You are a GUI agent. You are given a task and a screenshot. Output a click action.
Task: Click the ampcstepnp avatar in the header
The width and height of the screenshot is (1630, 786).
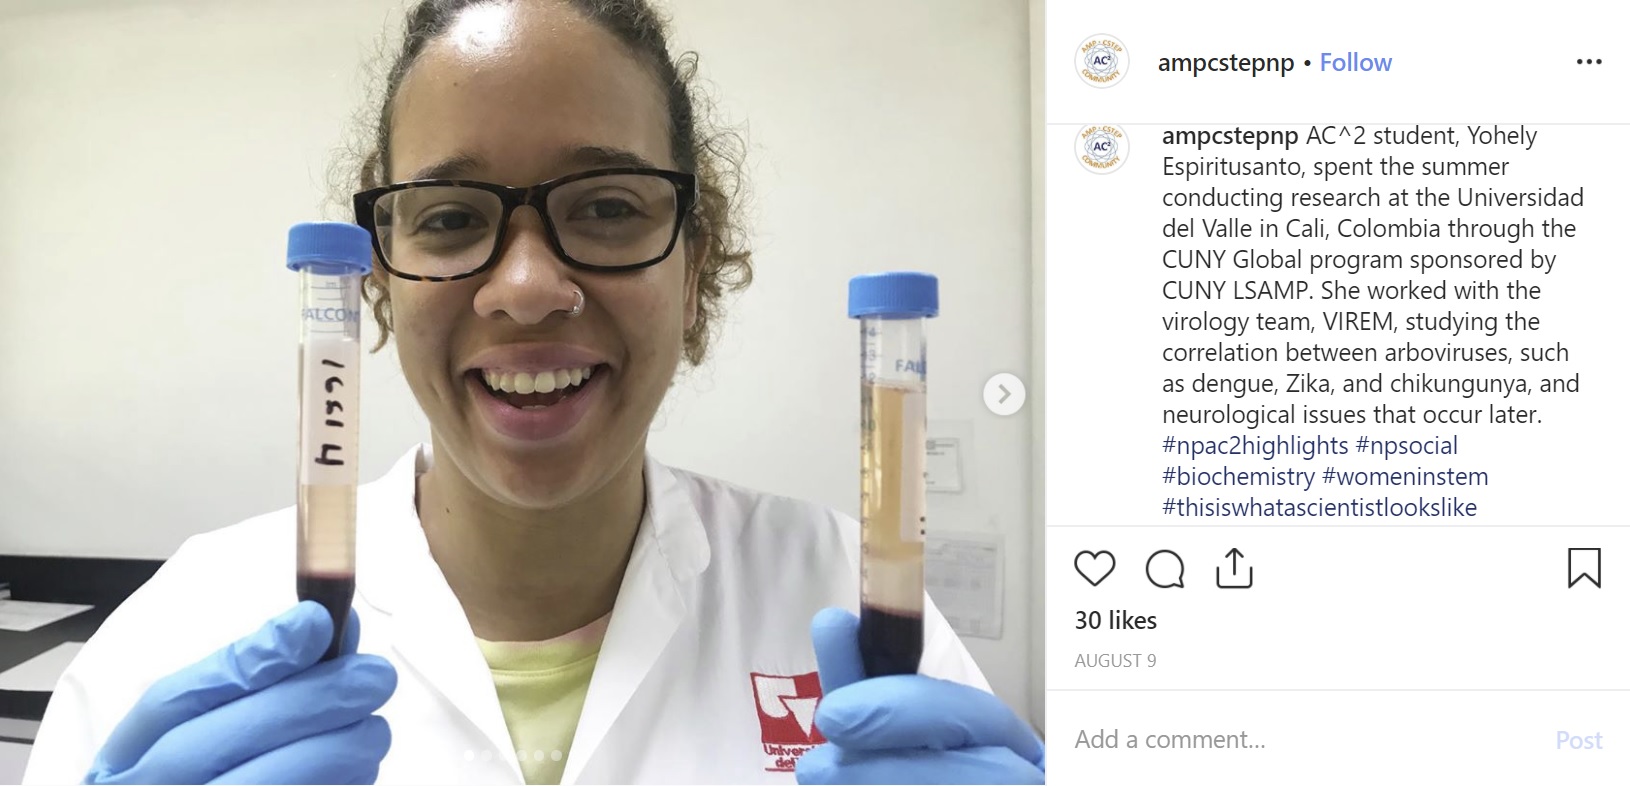point(1101,62)
